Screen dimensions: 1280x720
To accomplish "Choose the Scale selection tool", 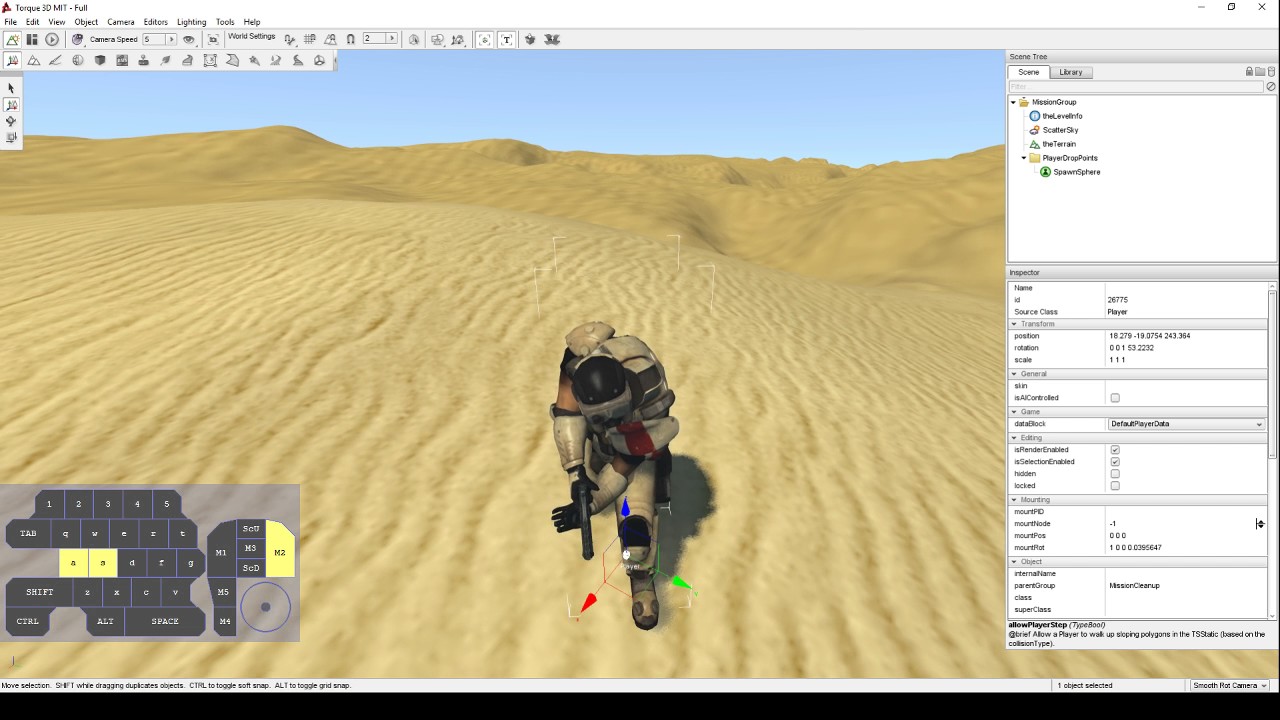I will pyautogui.click(x=11, y=137).
